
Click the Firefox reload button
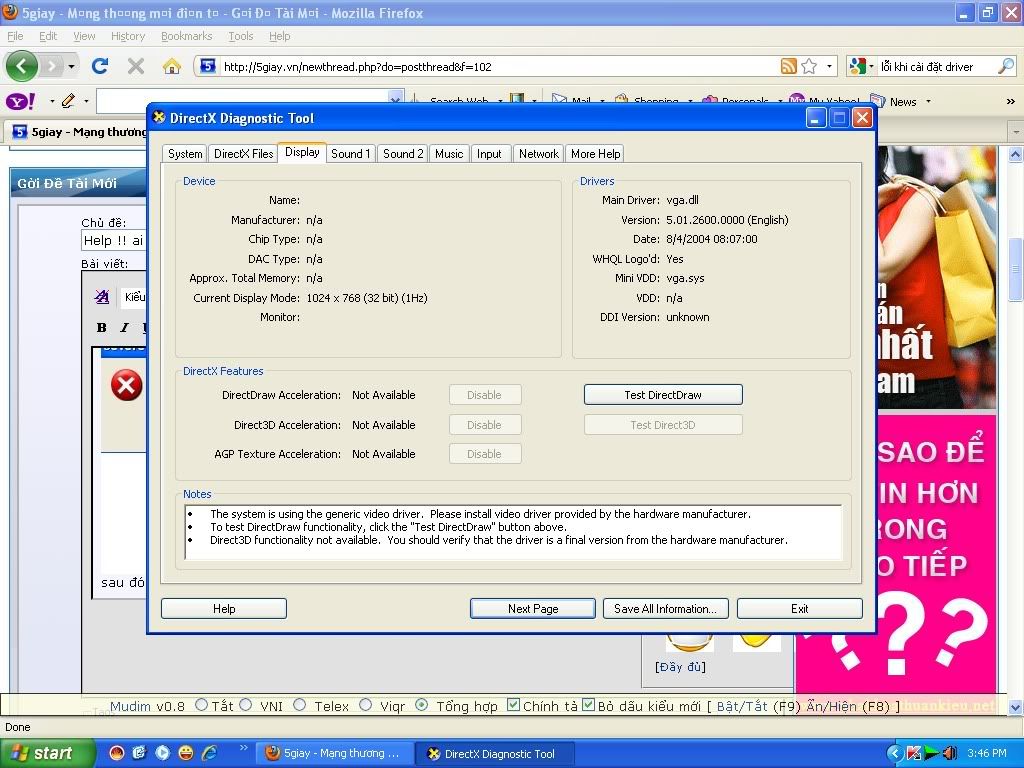point(99,66)
